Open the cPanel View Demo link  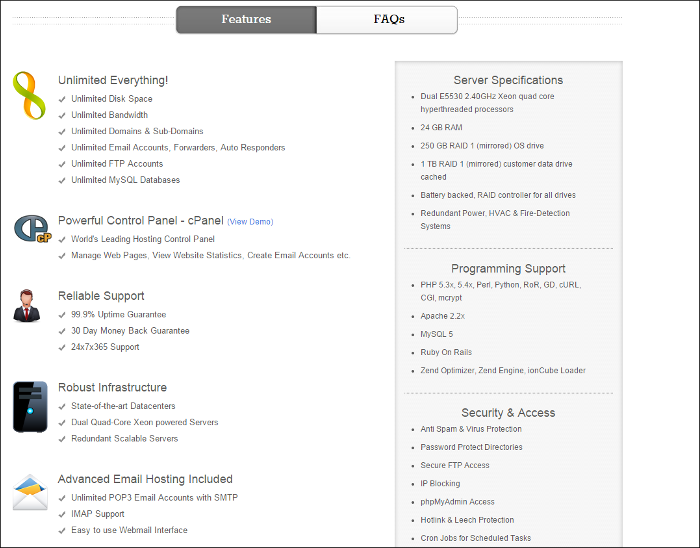coord(250,221)
